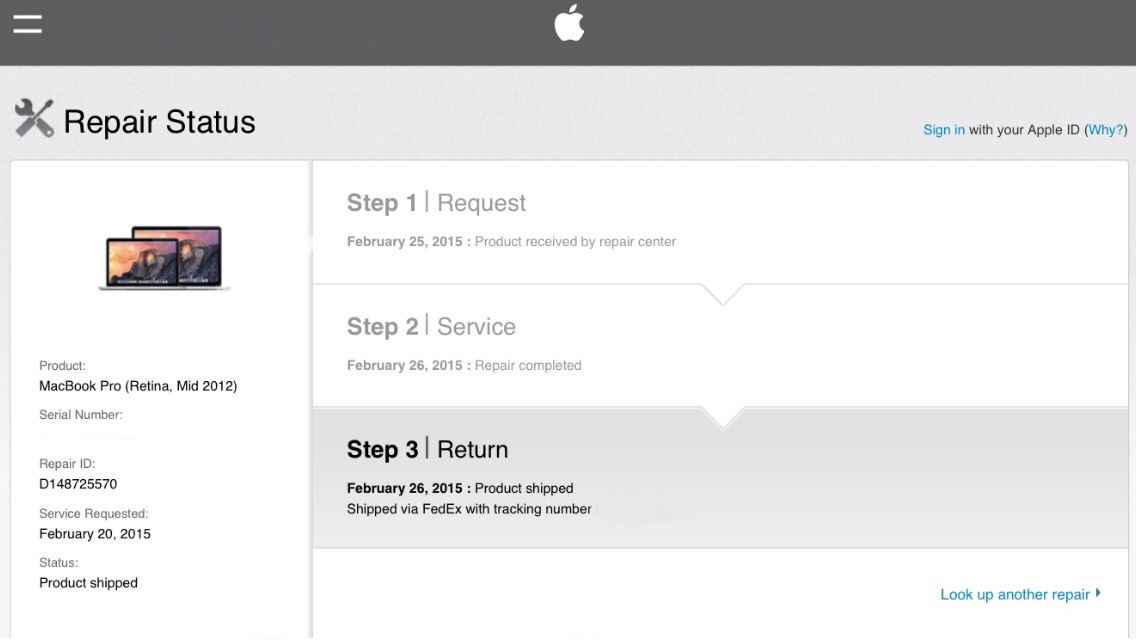Open the hamburger menu icon

[28, 24]
